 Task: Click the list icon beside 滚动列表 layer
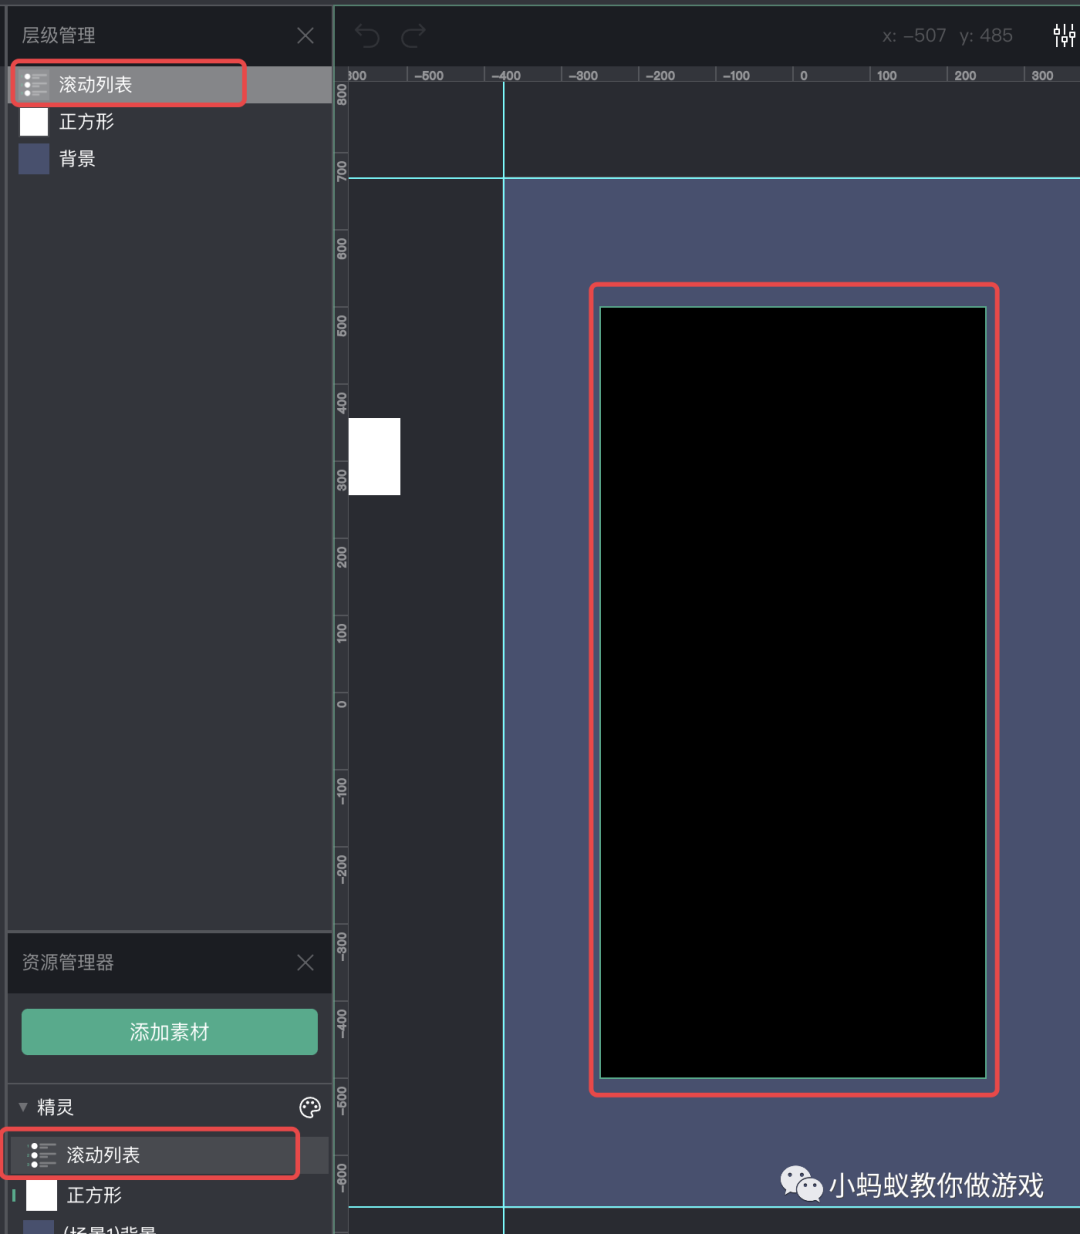(x=34, y=84)
